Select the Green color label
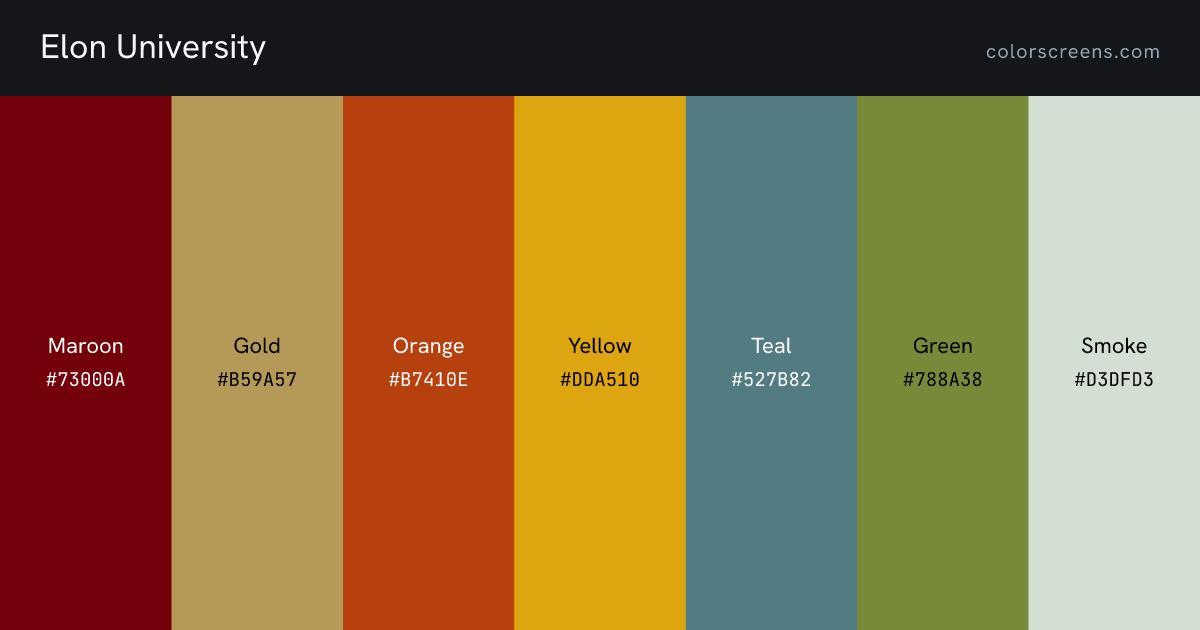The height and width of the screenshot is (630, 1200). click(943, 346)
